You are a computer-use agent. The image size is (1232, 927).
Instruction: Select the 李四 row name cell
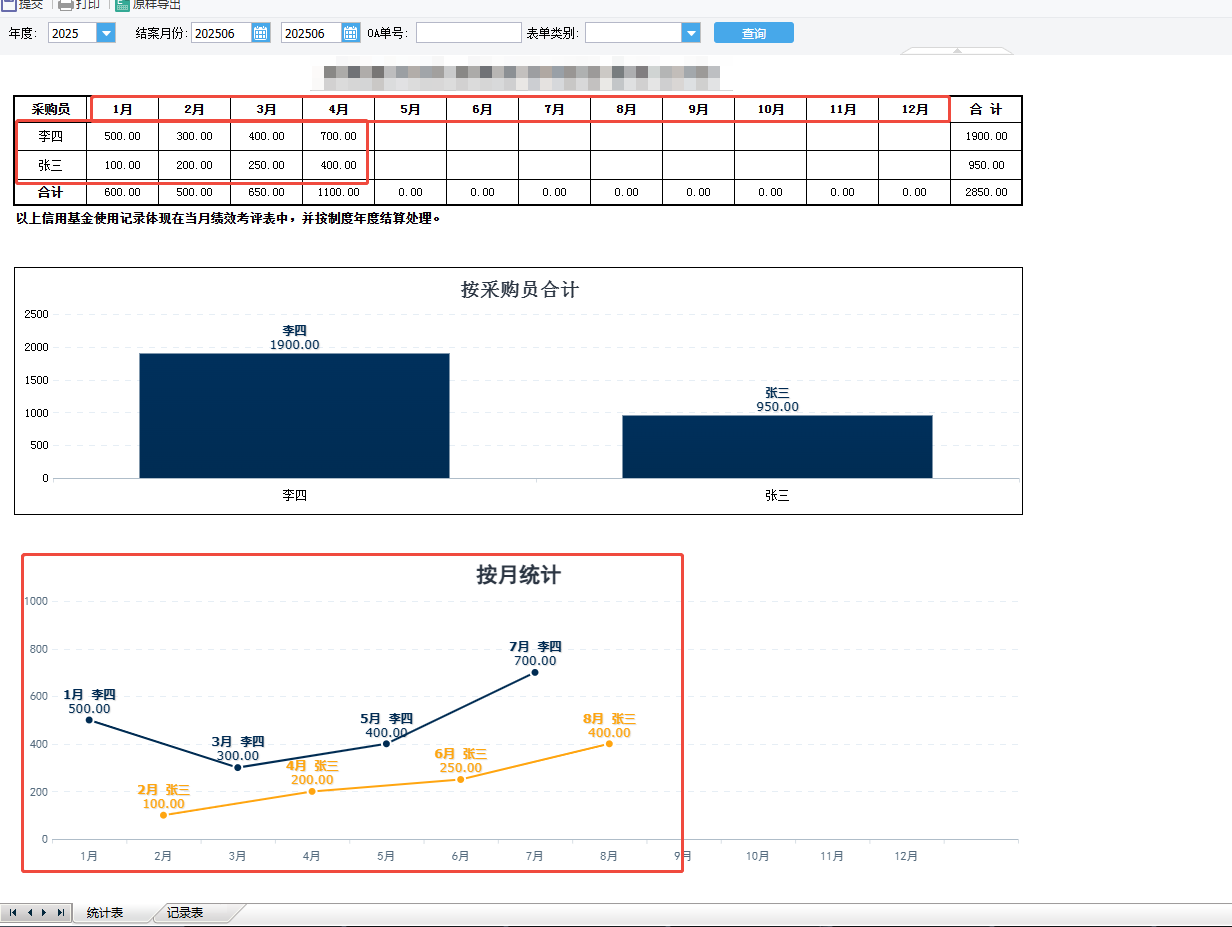click(x=51, y=136)
